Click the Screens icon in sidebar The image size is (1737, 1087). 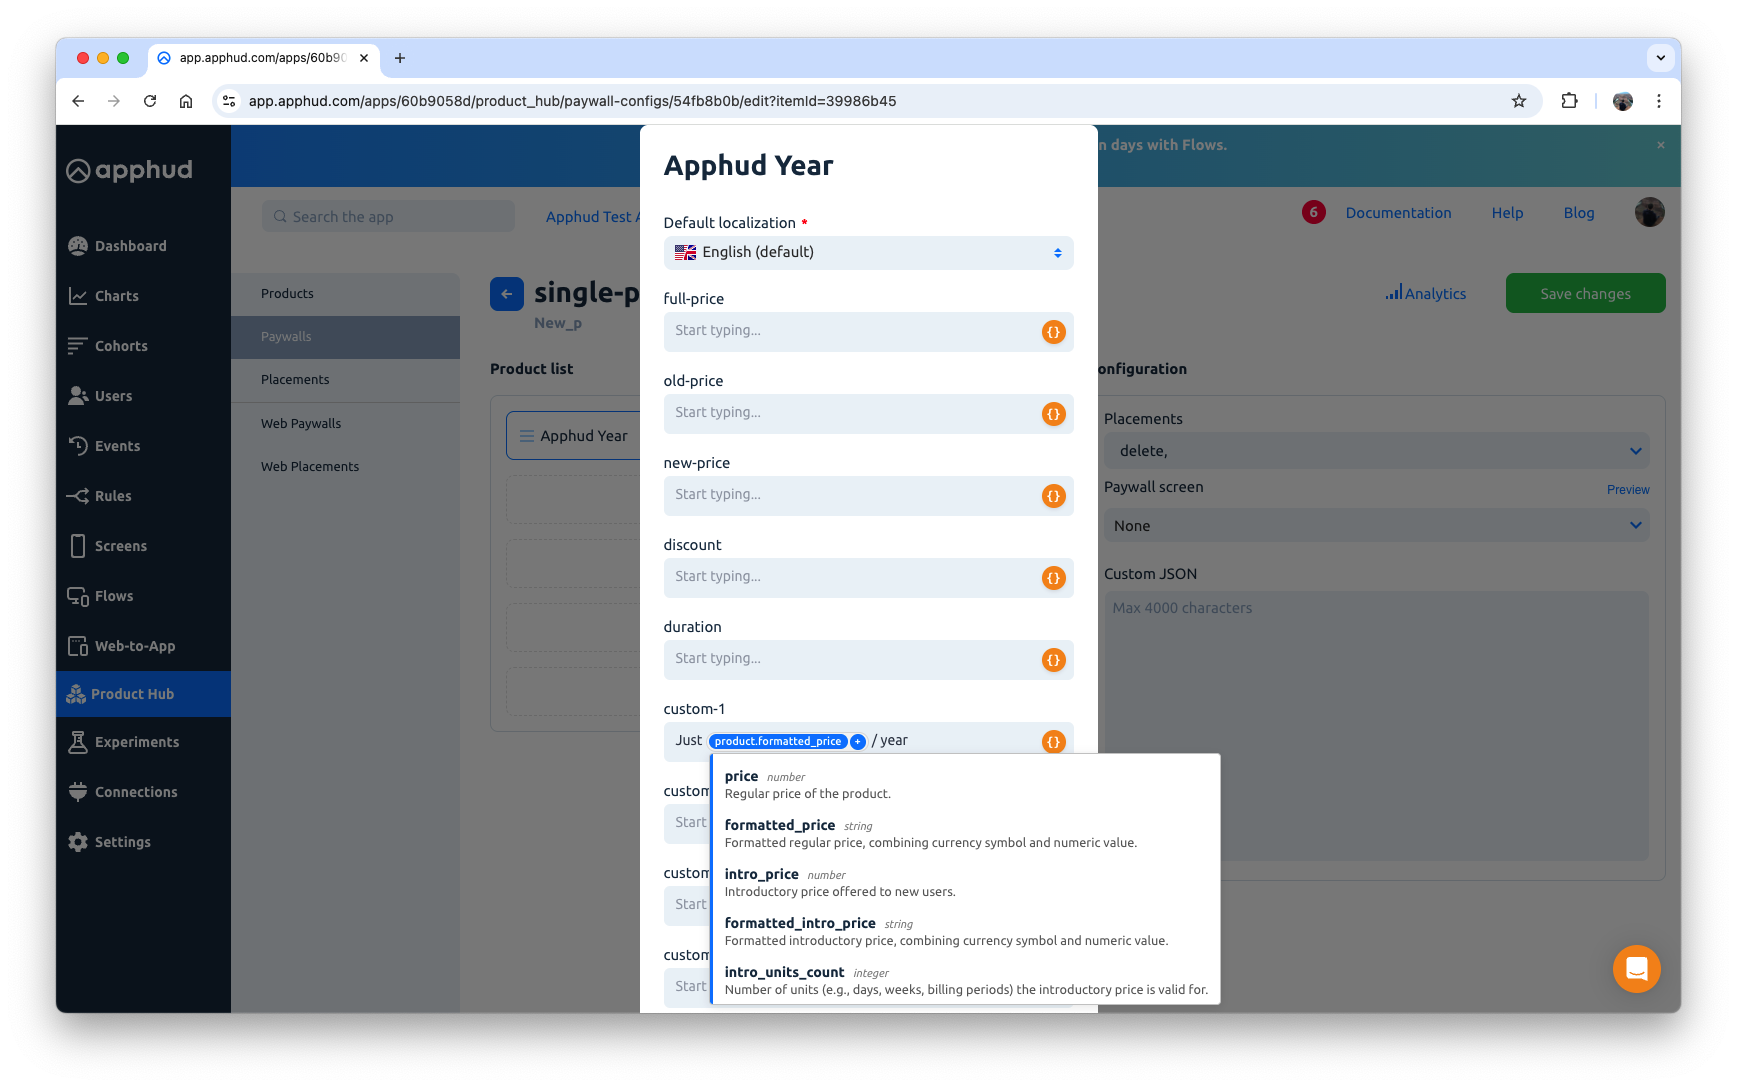coord(78,546)
